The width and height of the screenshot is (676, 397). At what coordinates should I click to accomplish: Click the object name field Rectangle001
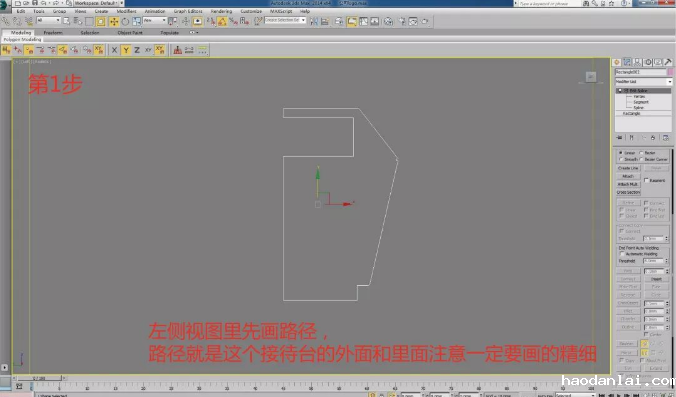click(x=641, y=72)
